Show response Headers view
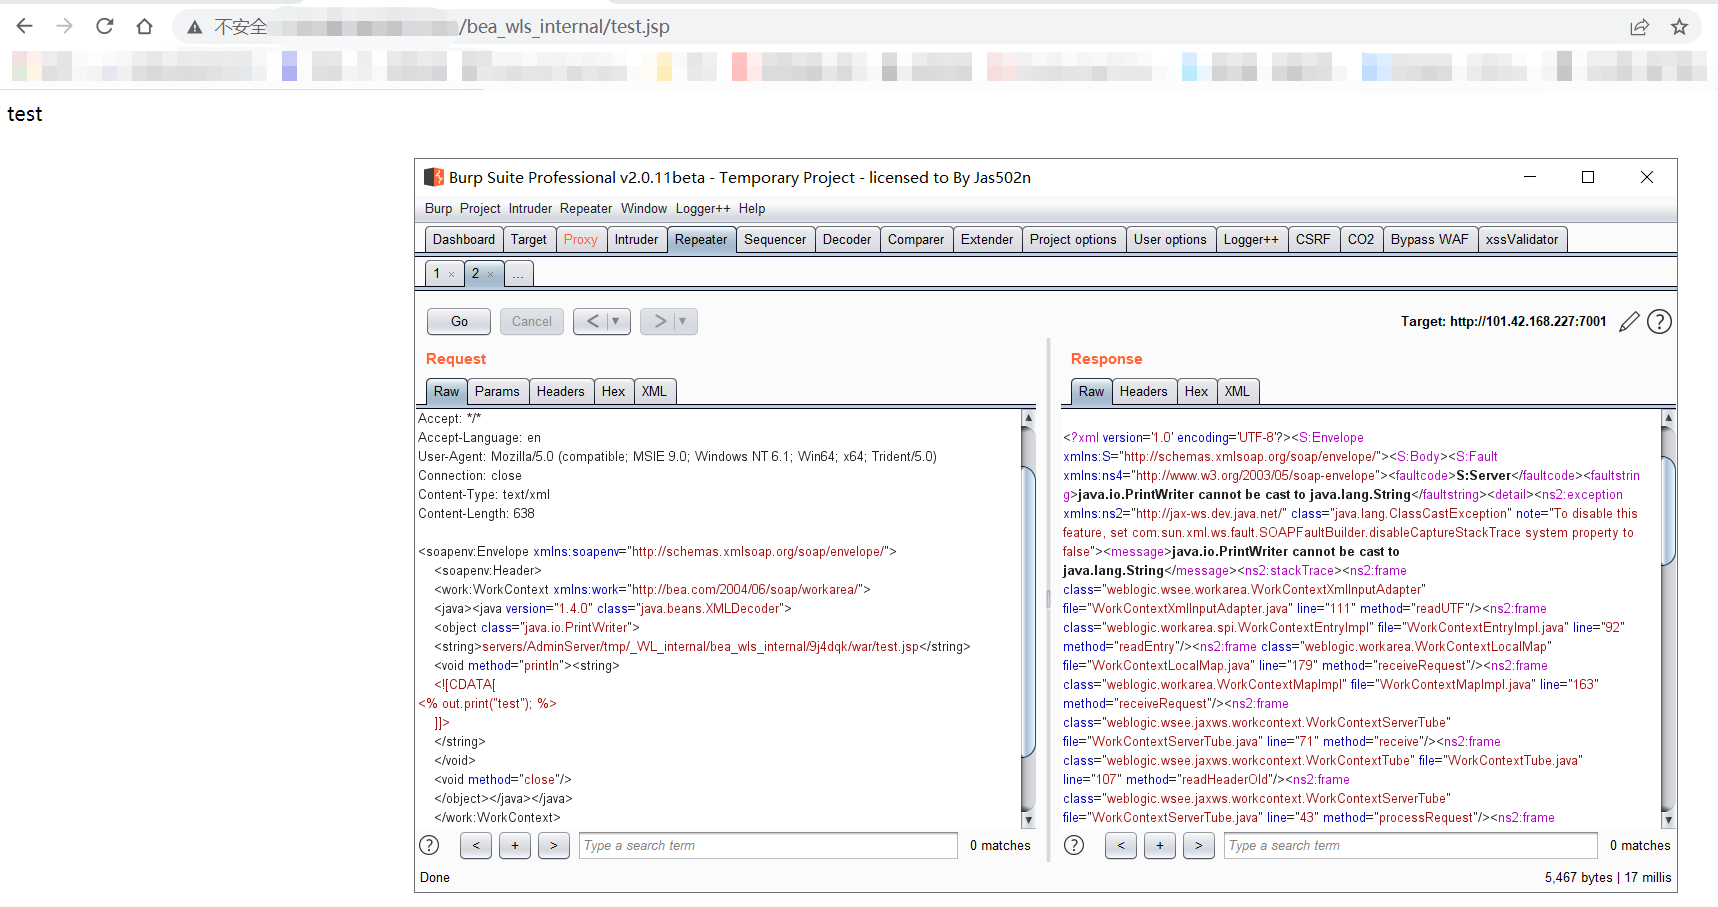The image size is (1718, 907). coord(1144,391)
